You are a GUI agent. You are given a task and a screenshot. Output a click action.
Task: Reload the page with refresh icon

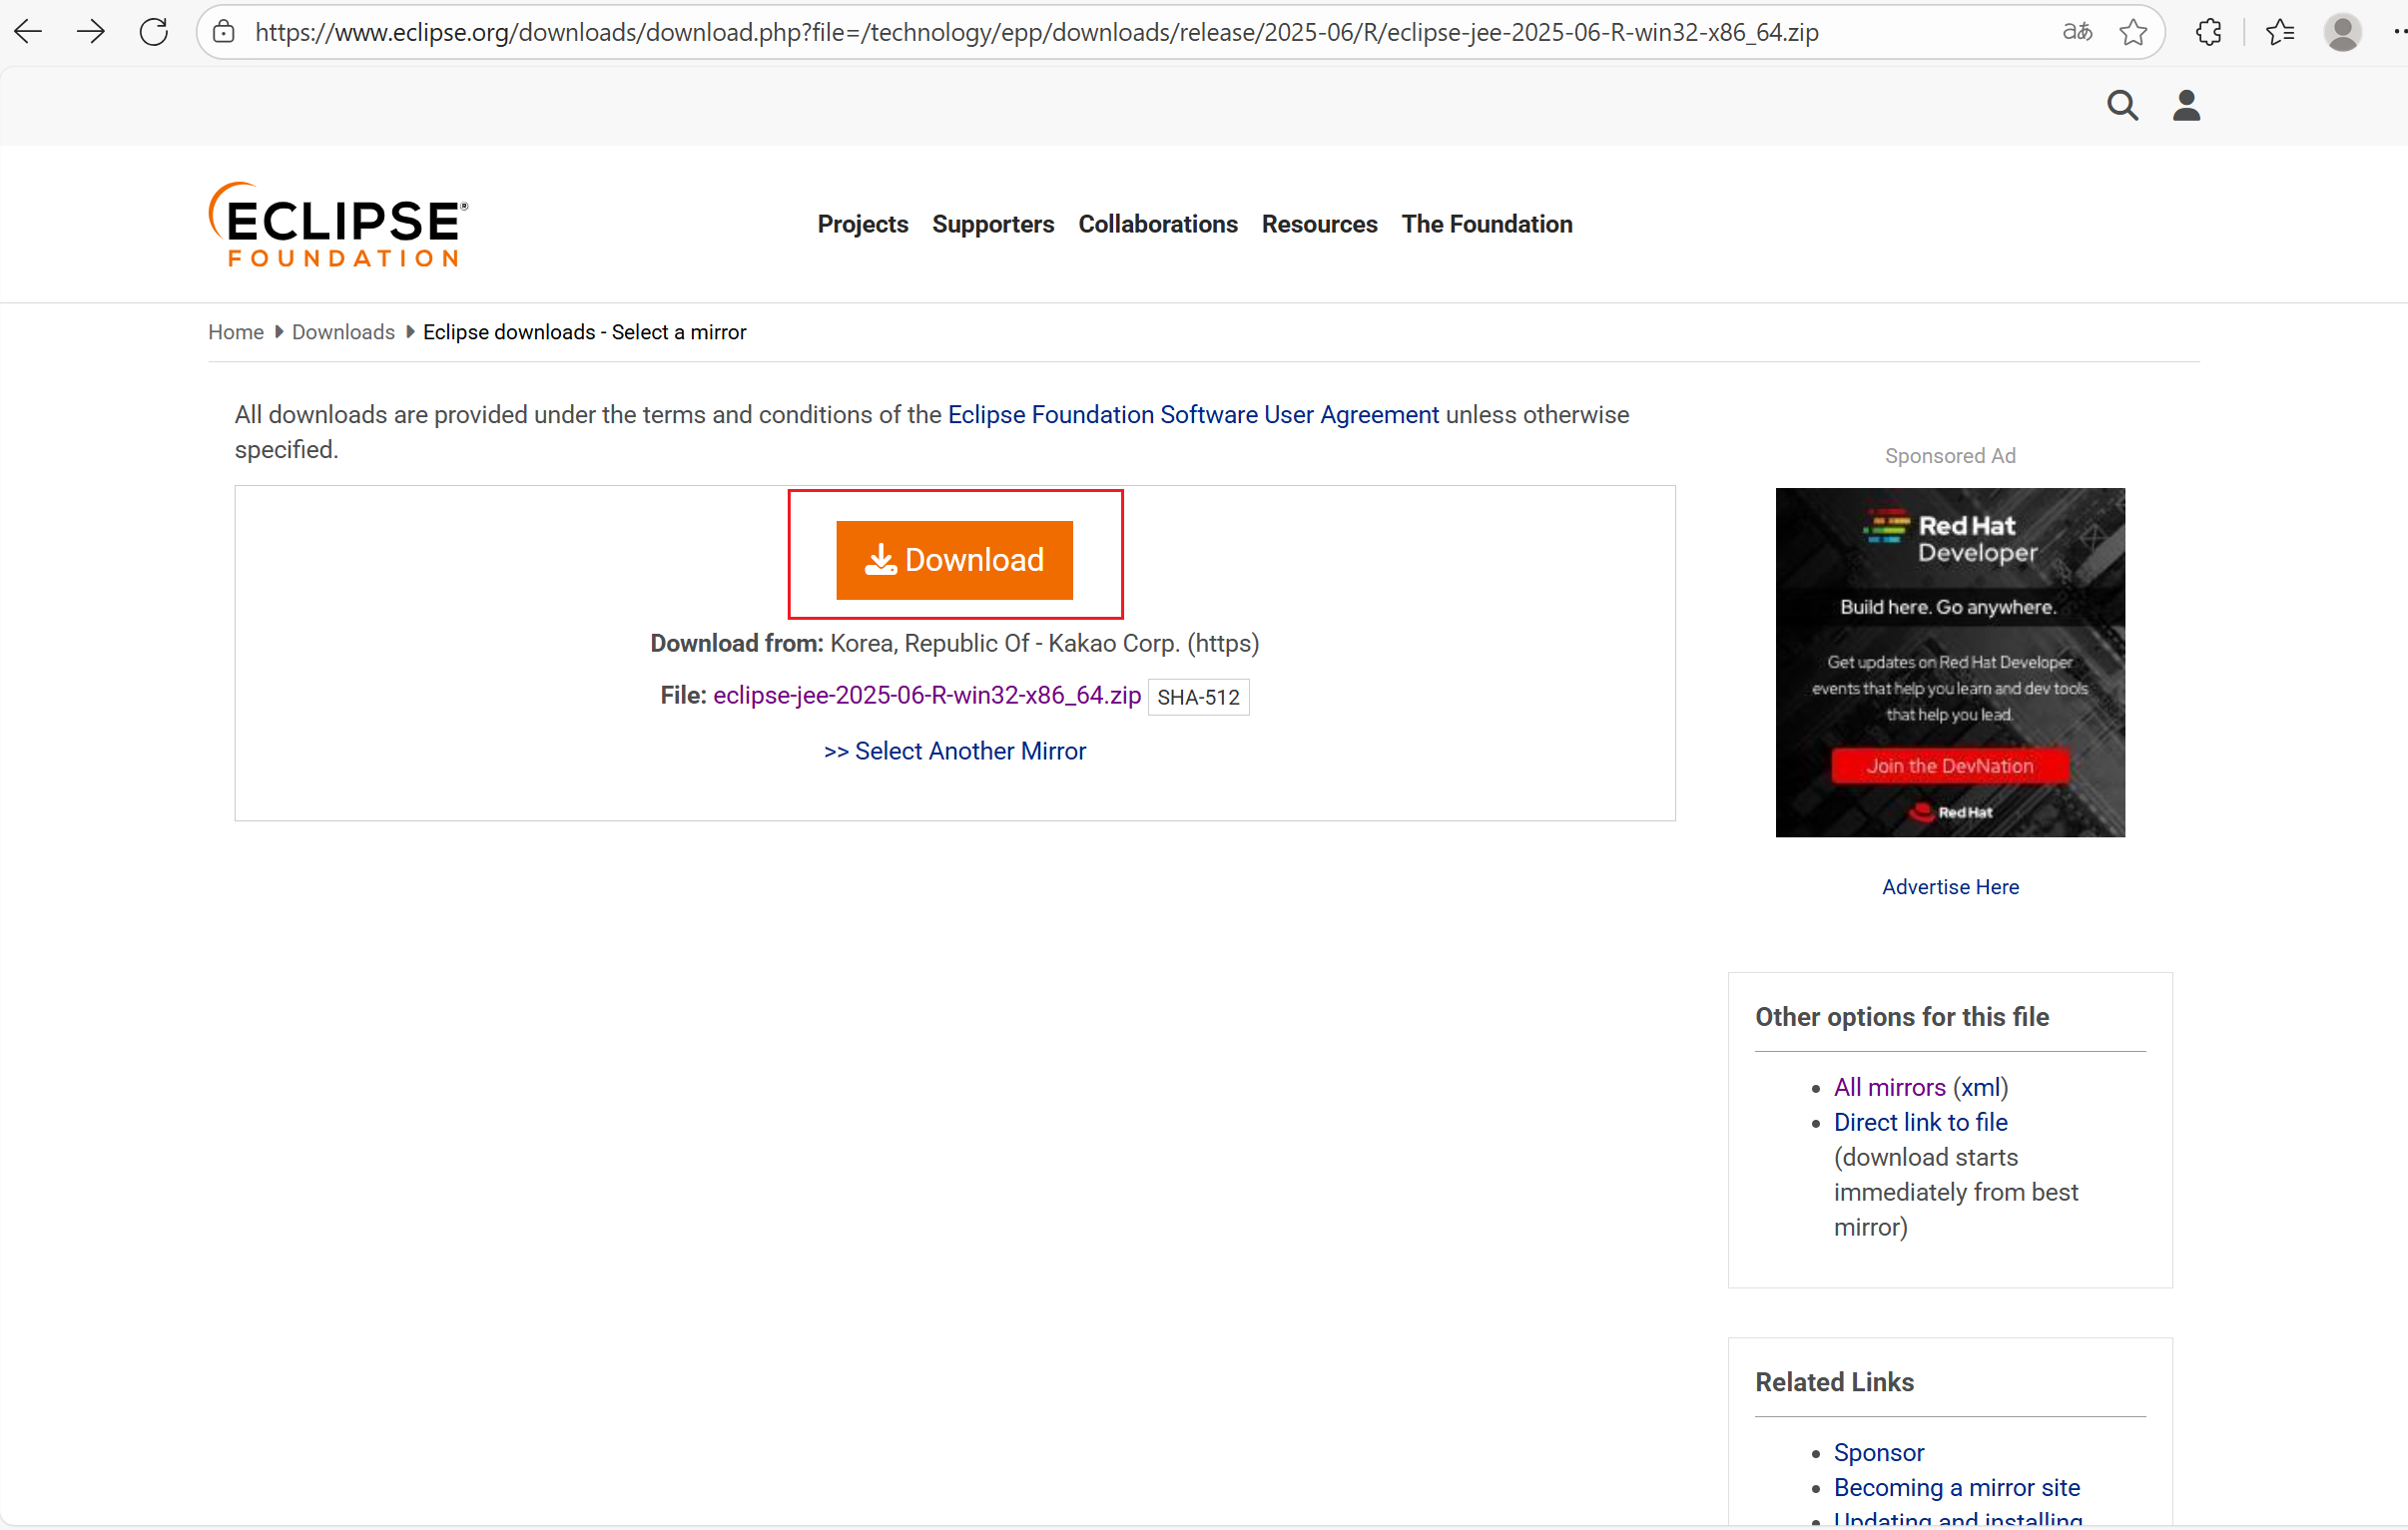(x=154, y=32)
